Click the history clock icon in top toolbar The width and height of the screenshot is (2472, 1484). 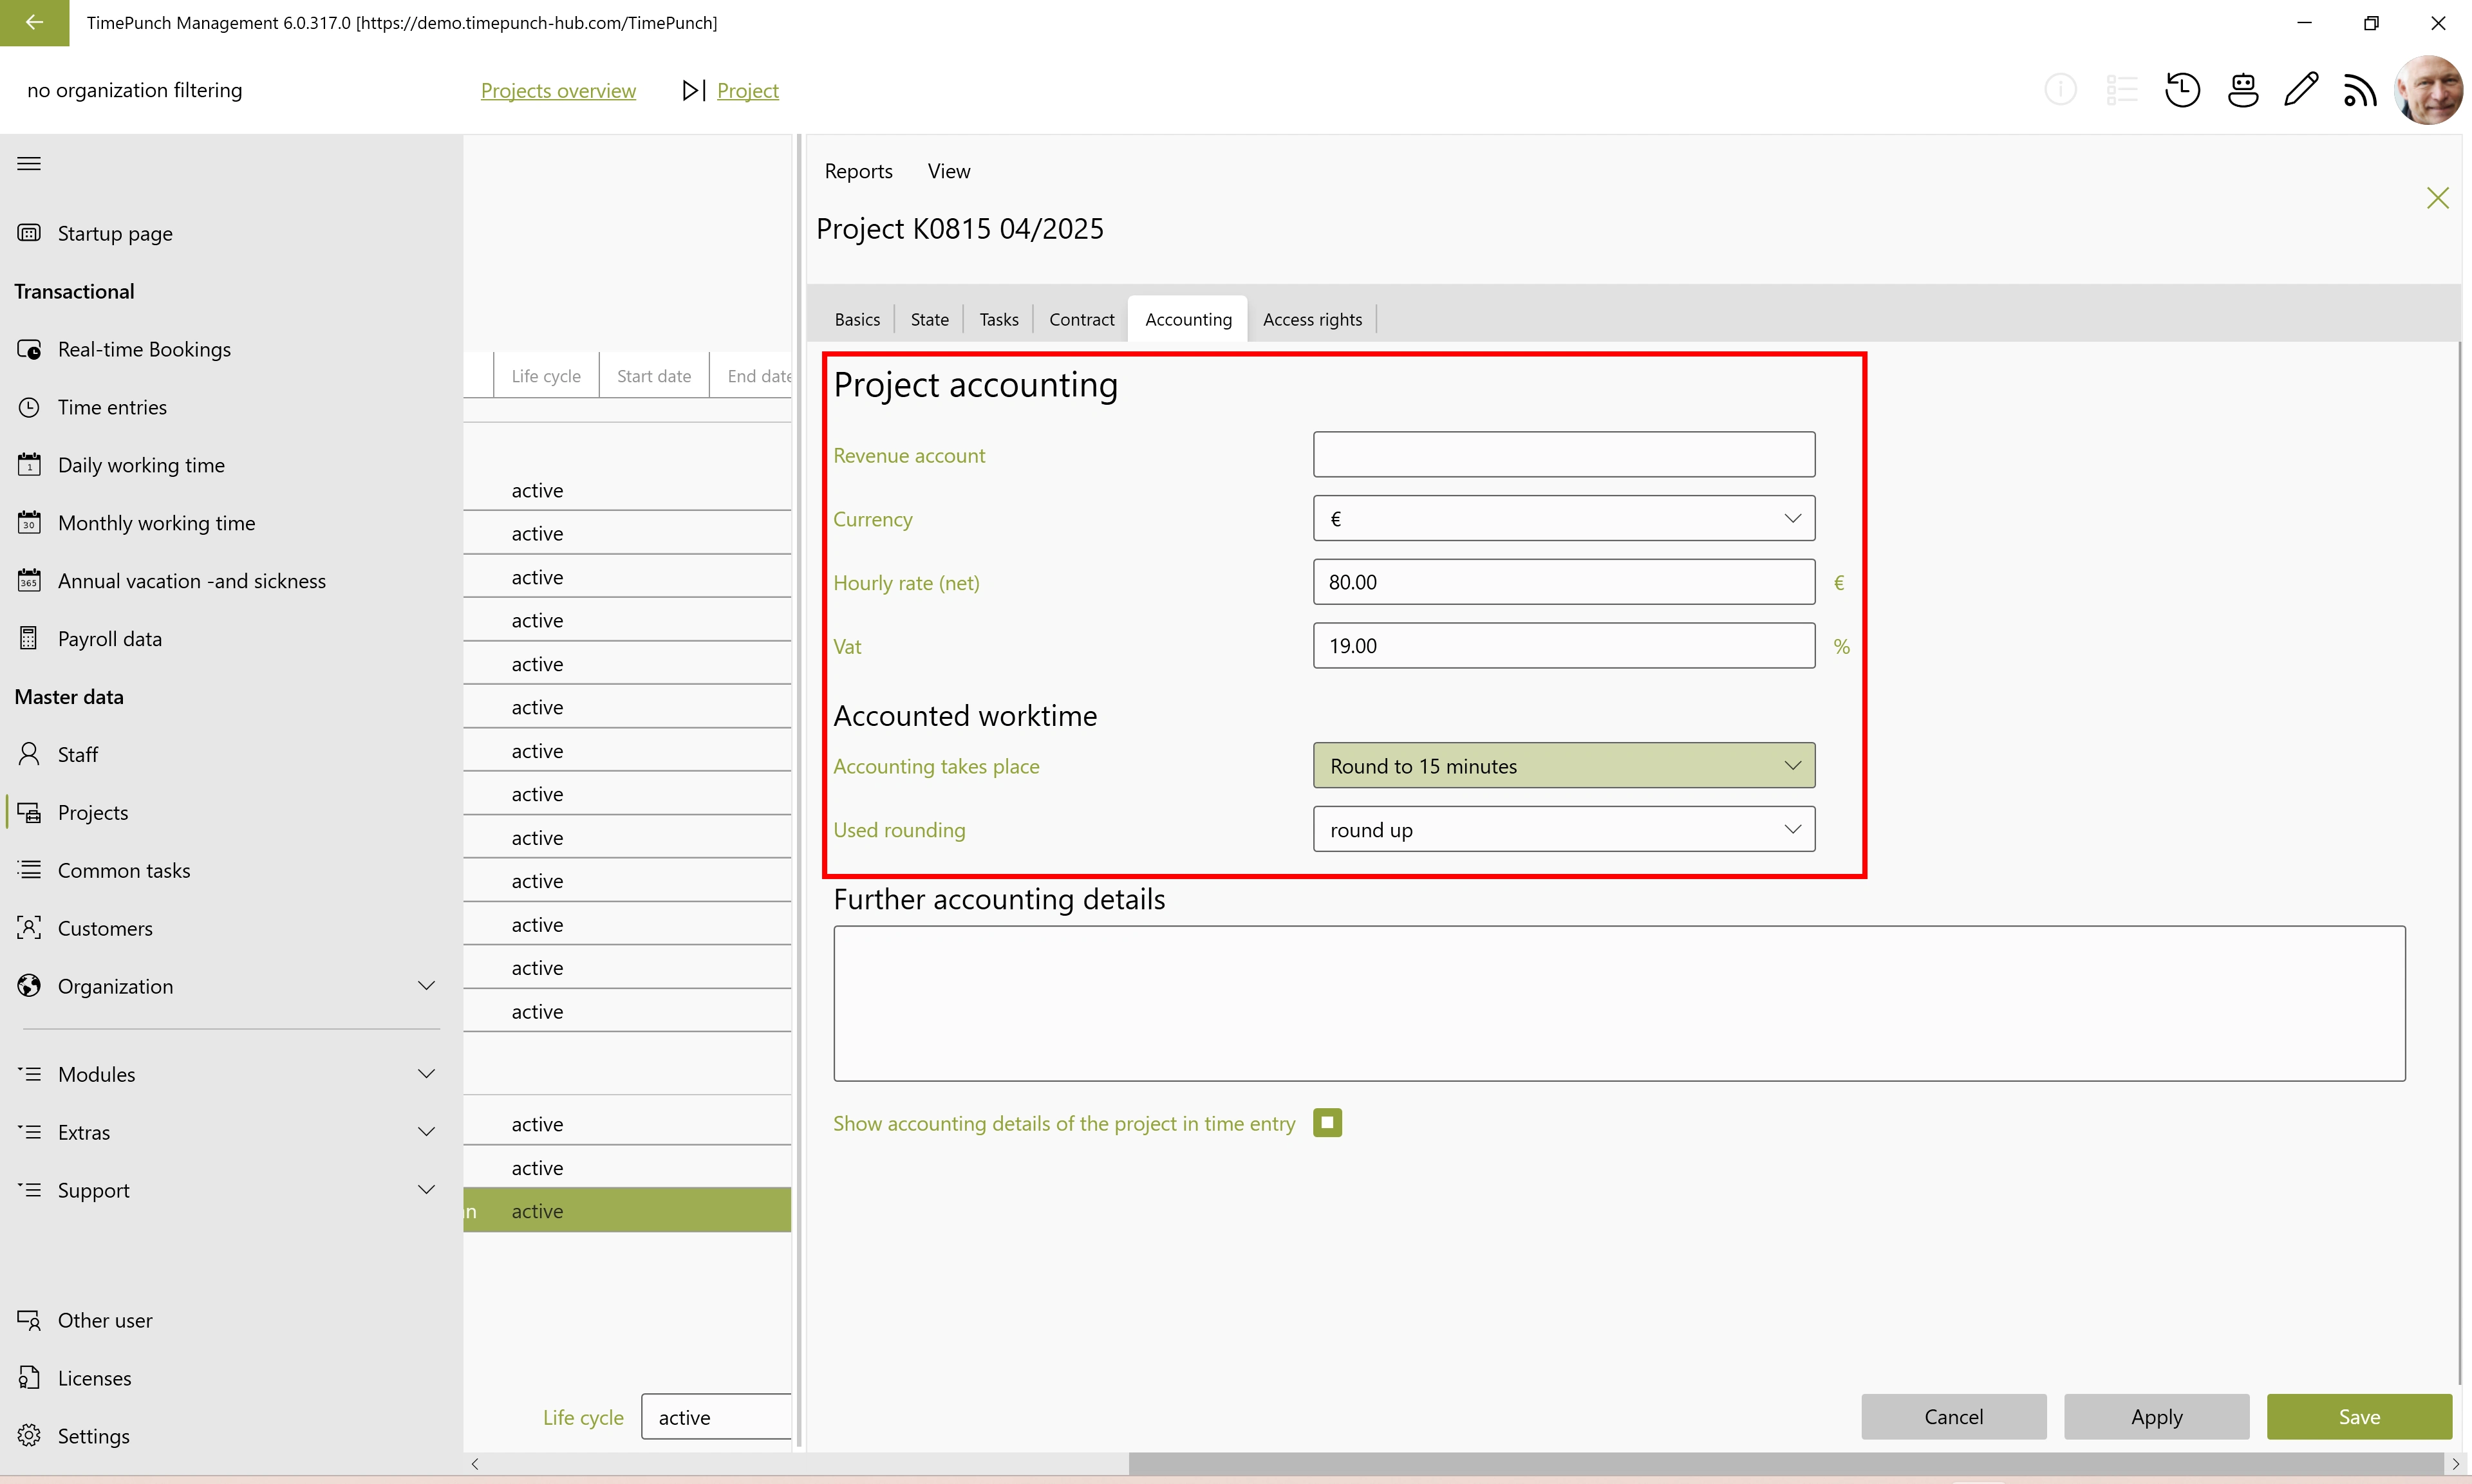click(2181, 90)
